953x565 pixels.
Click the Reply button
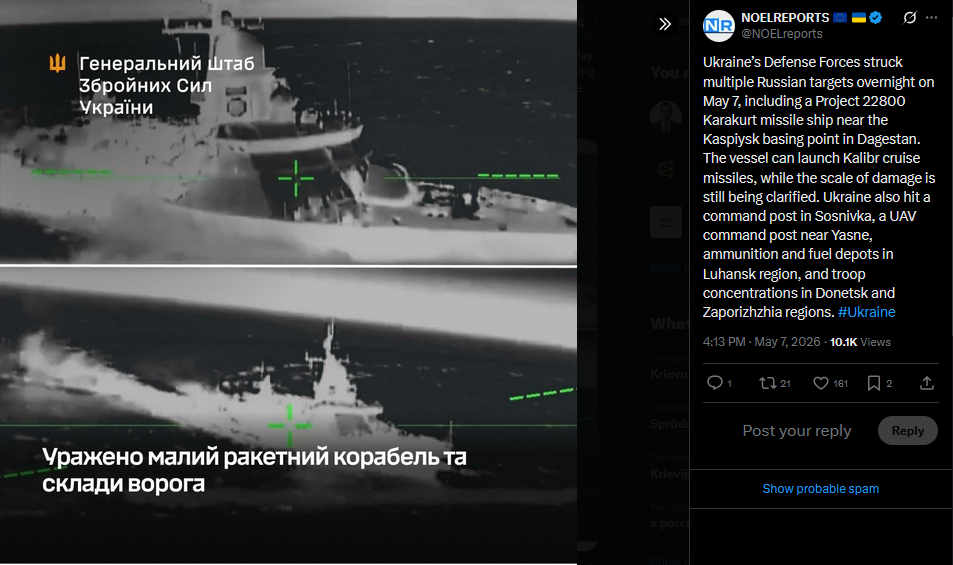pos(907,431)
